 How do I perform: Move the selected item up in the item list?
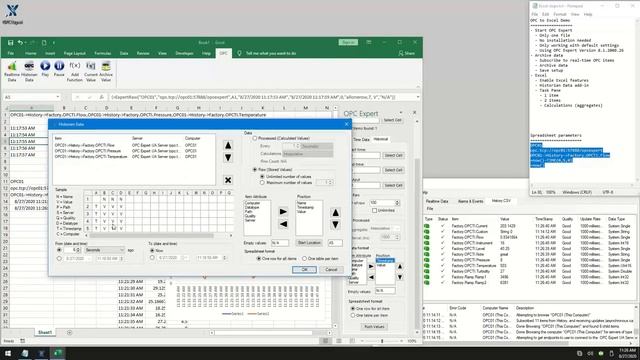click(x=228, y=145)
